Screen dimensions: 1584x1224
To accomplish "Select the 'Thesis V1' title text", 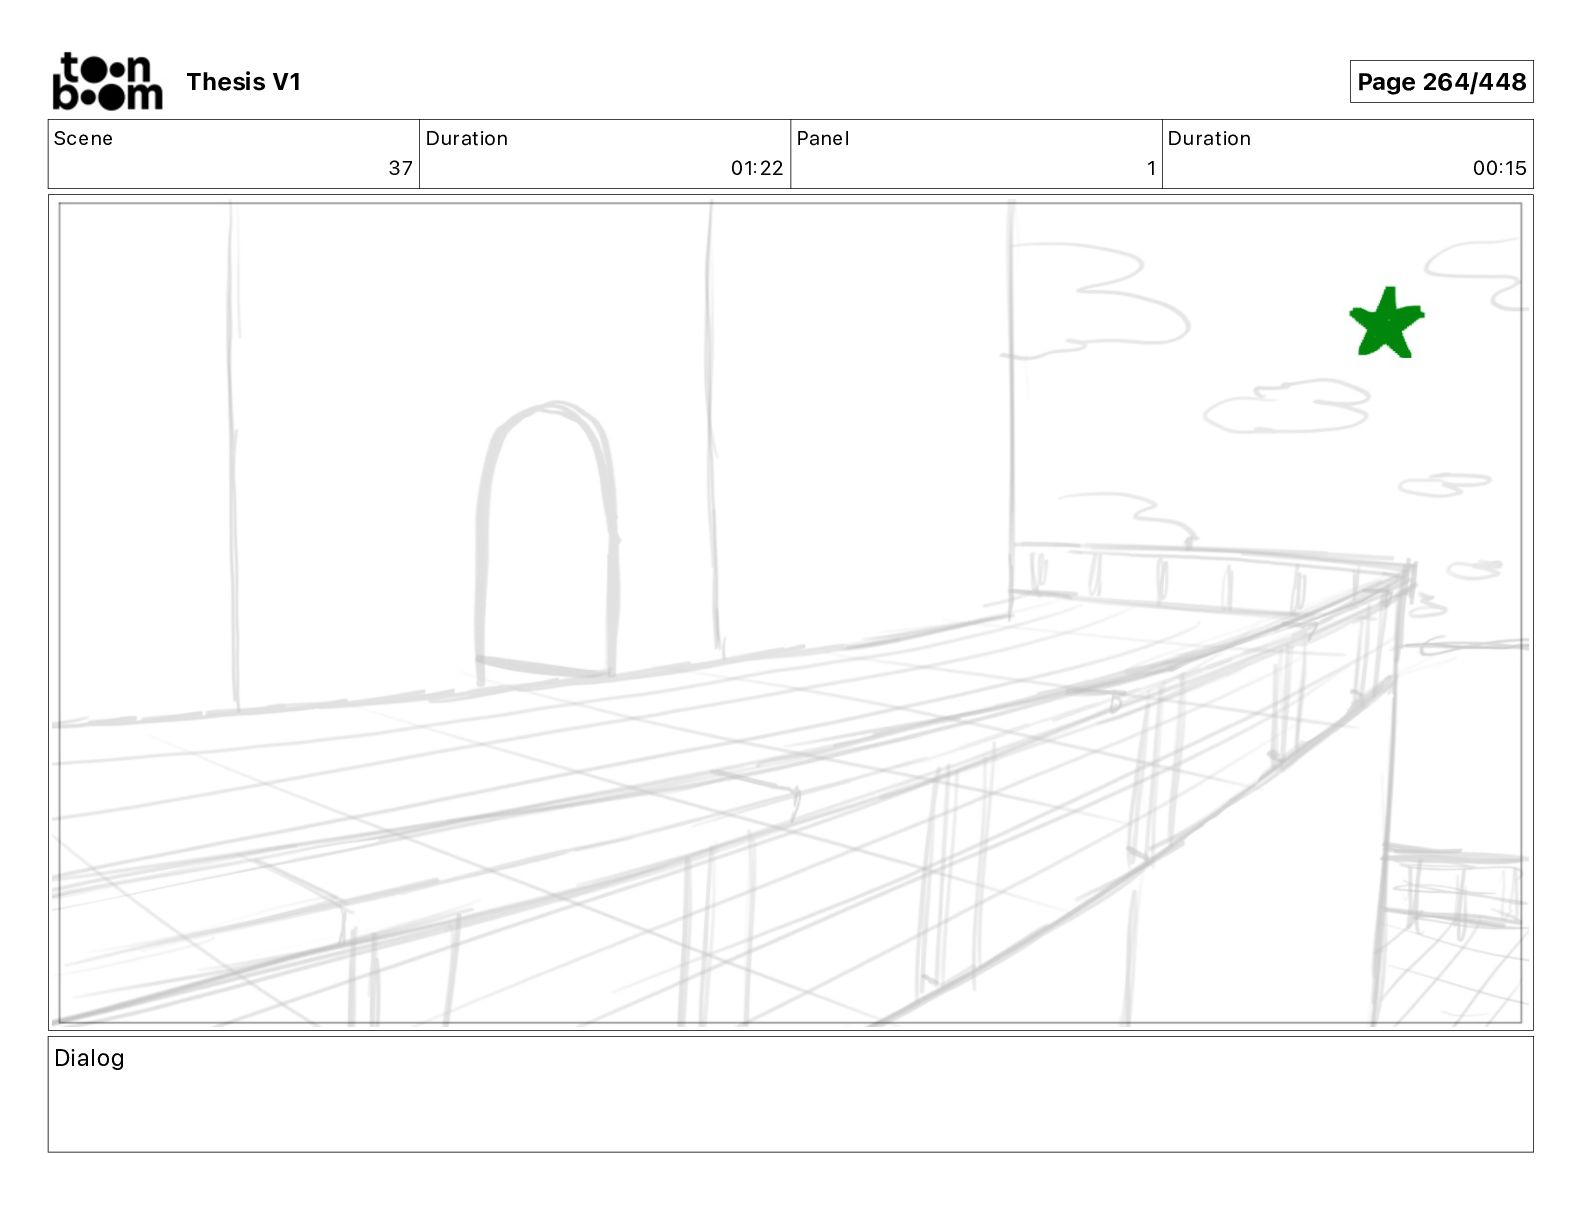I will tap(243, 82).
